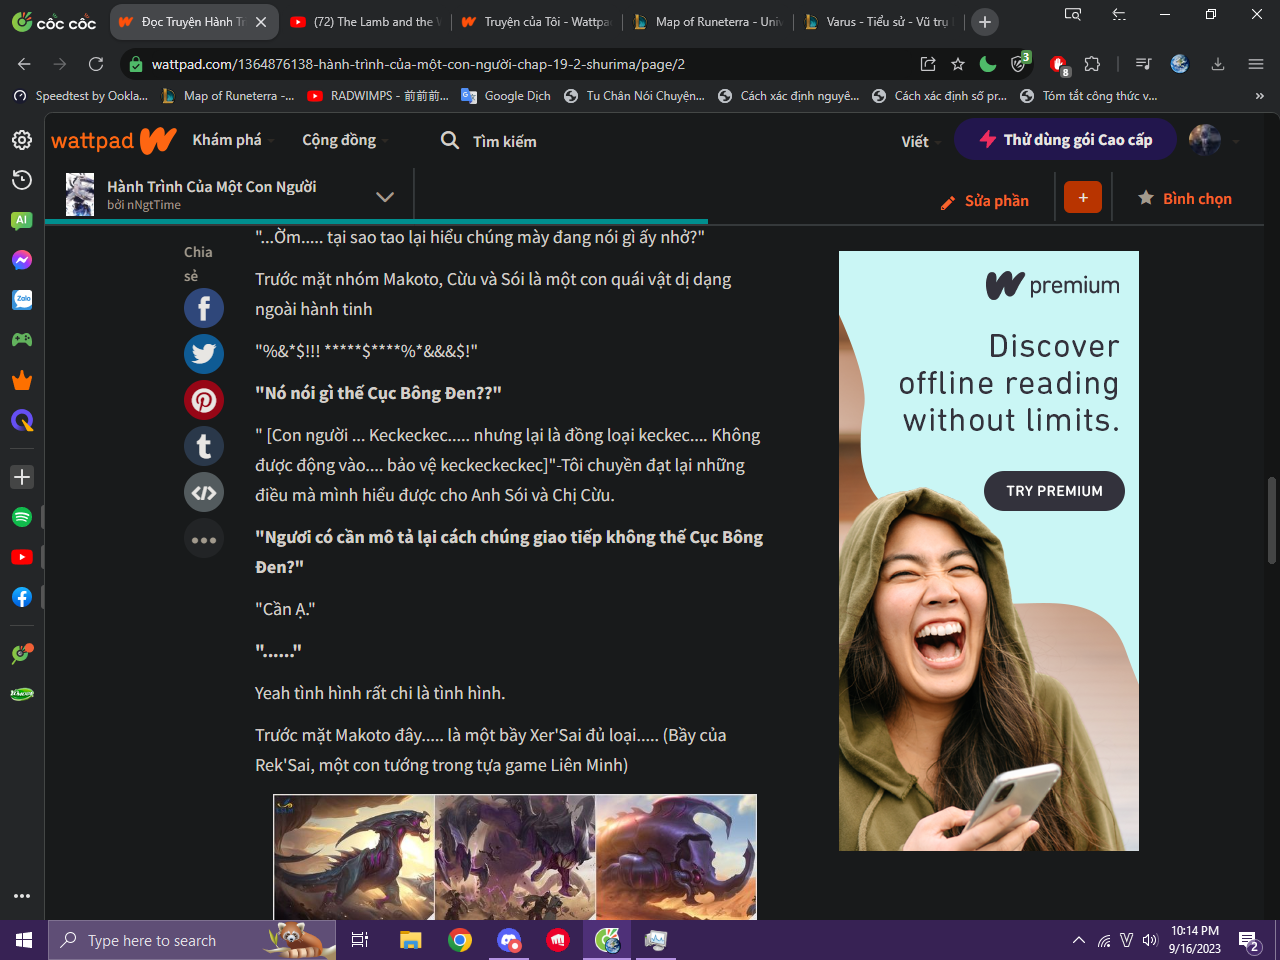Click the Wattpad logo
1280x960 pixels.
click(x=114, y=141)
